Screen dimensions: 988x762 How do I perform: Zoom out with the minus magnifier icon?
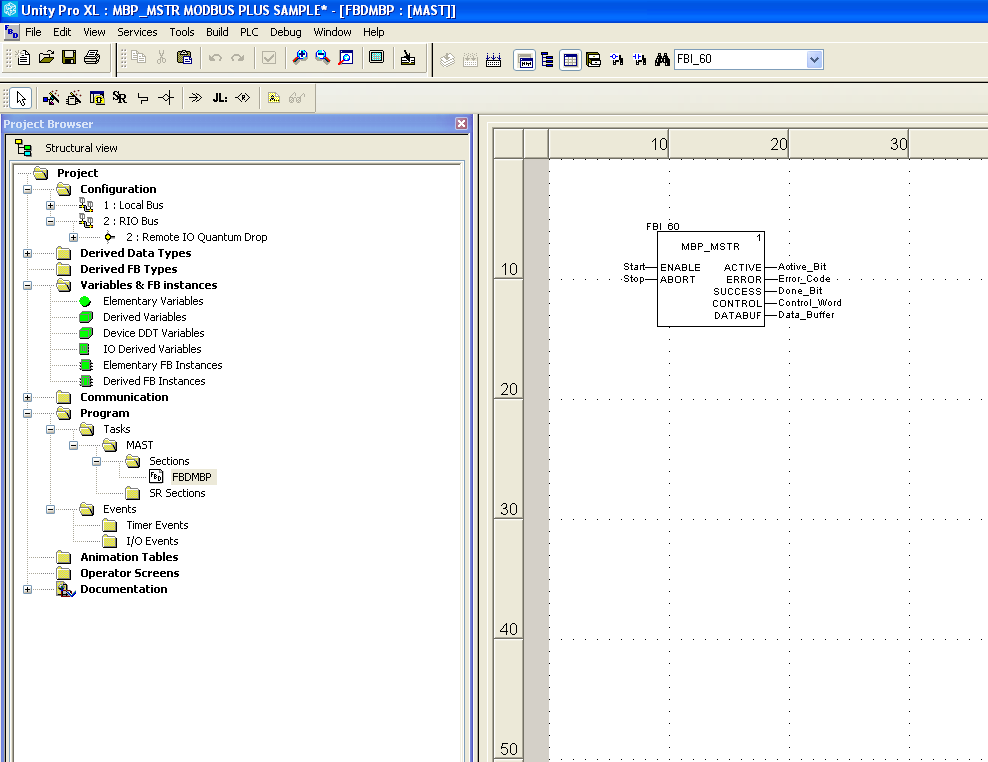323,58
